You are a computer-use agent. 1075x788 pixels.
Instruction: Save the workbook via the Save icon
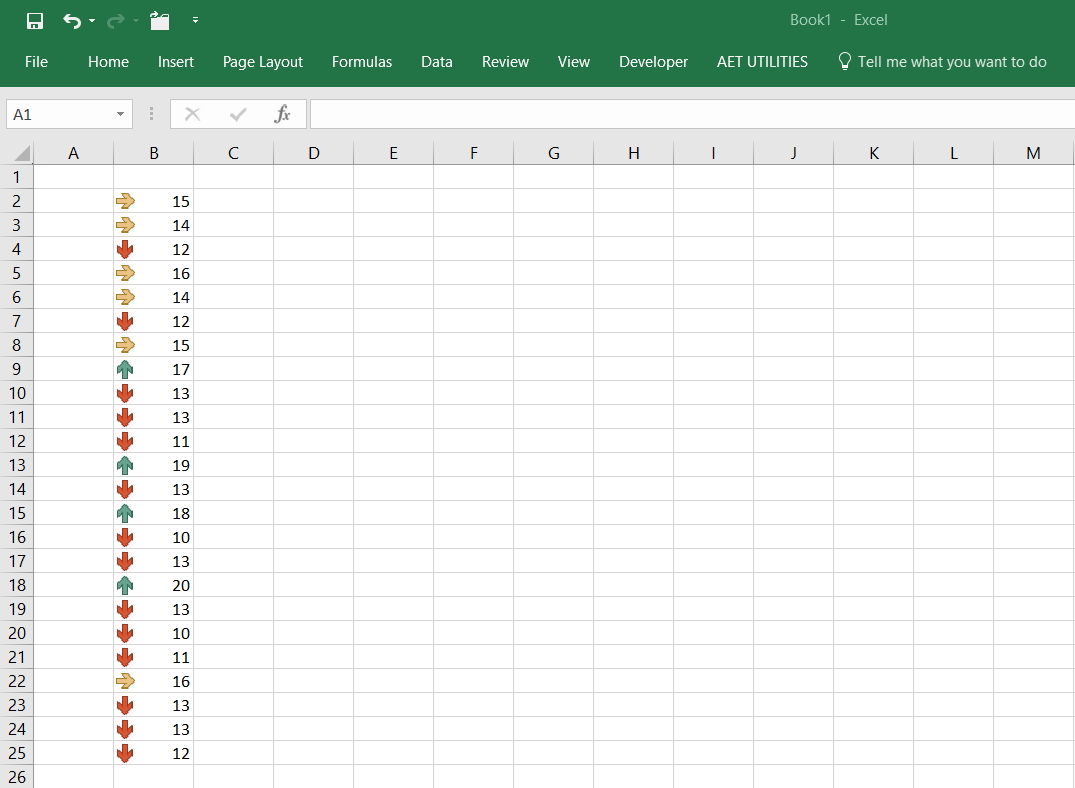point(33,20)
